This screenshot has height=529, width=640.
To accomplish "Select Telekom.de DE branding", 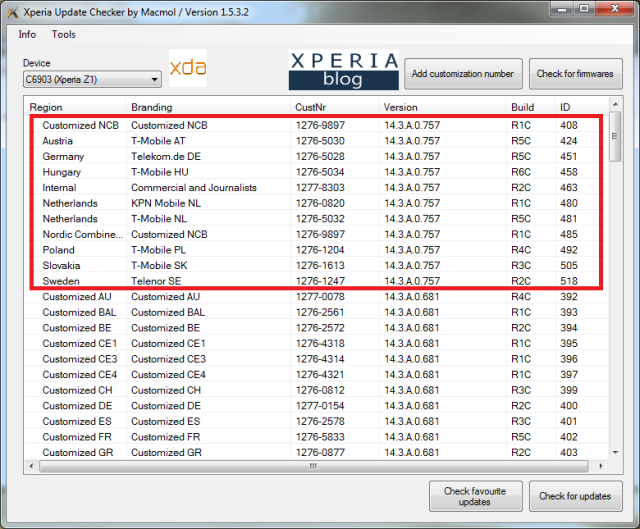I will 166,156.
